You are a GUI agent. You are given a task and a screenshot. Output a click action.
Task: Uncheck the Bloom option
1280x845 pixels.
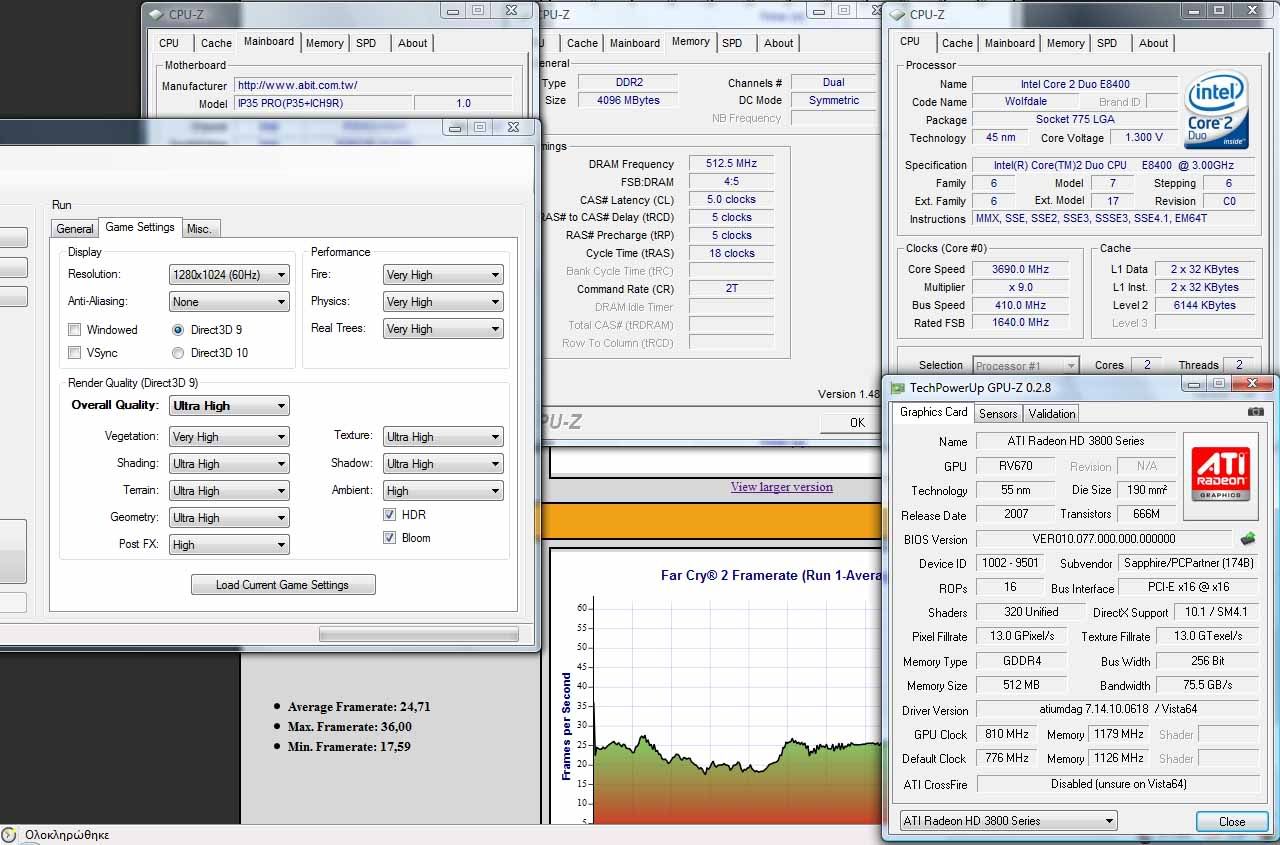click(390, 538)
